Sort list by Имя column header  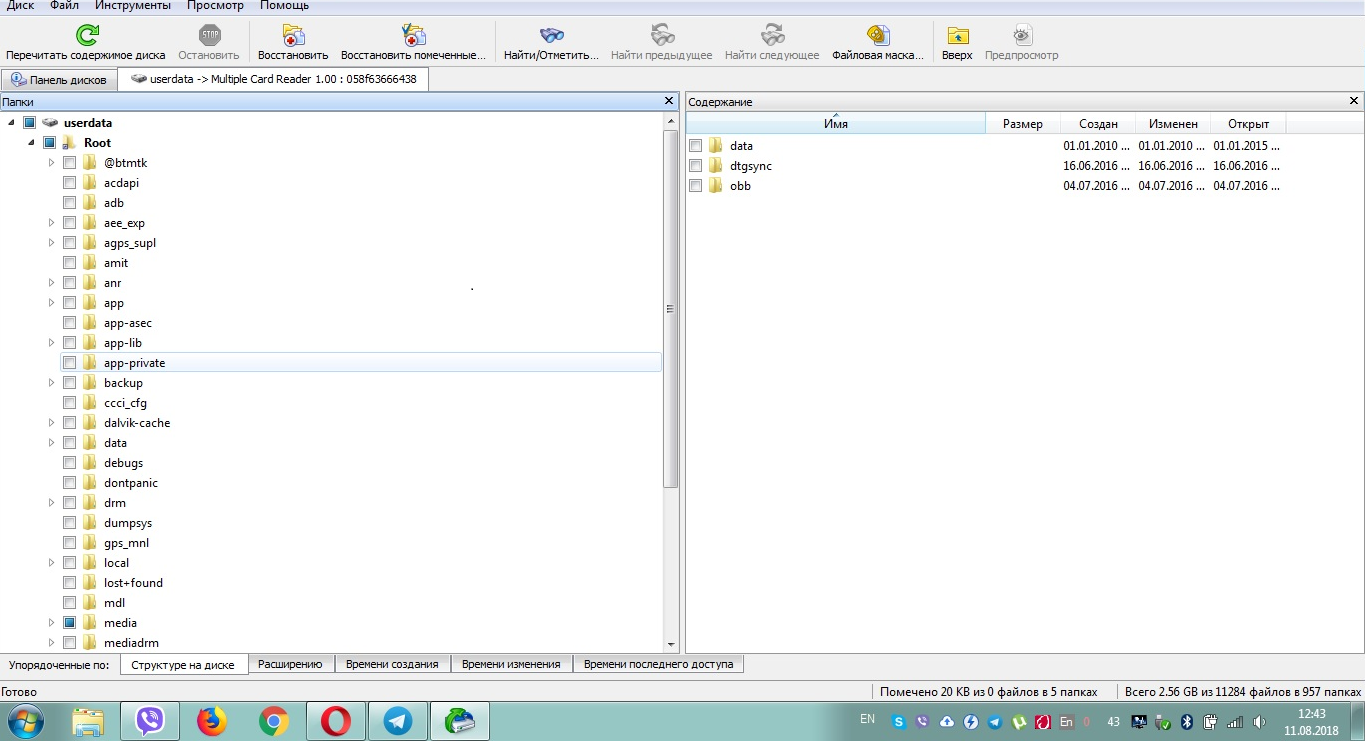(x=836, y=124)
